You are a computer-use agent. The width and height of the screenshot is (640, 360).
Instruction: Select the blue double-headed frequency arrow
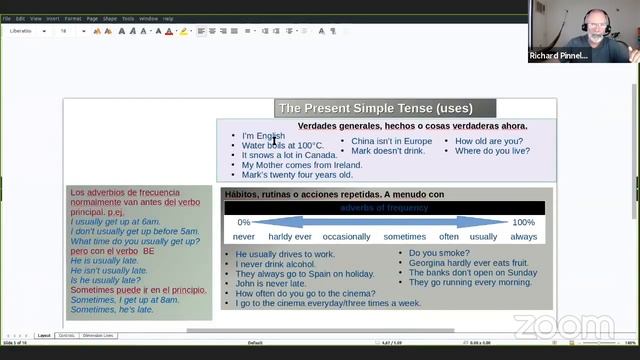[x=380, y=222]
